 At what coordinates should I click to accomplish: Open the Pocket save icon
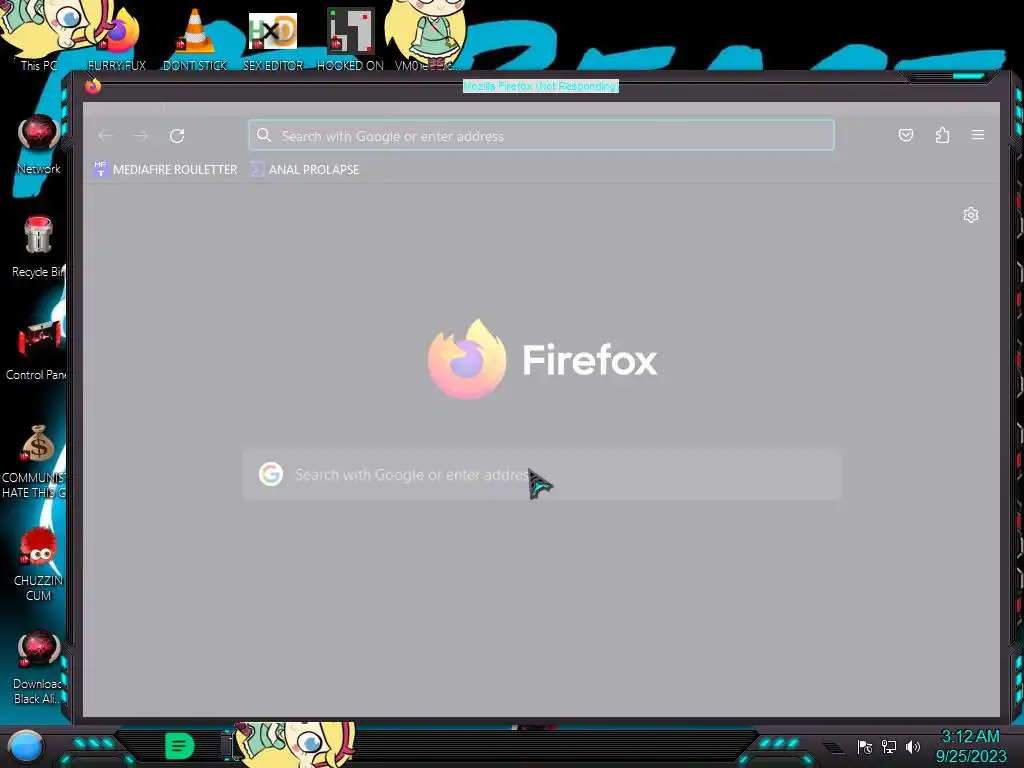(906, 135)
